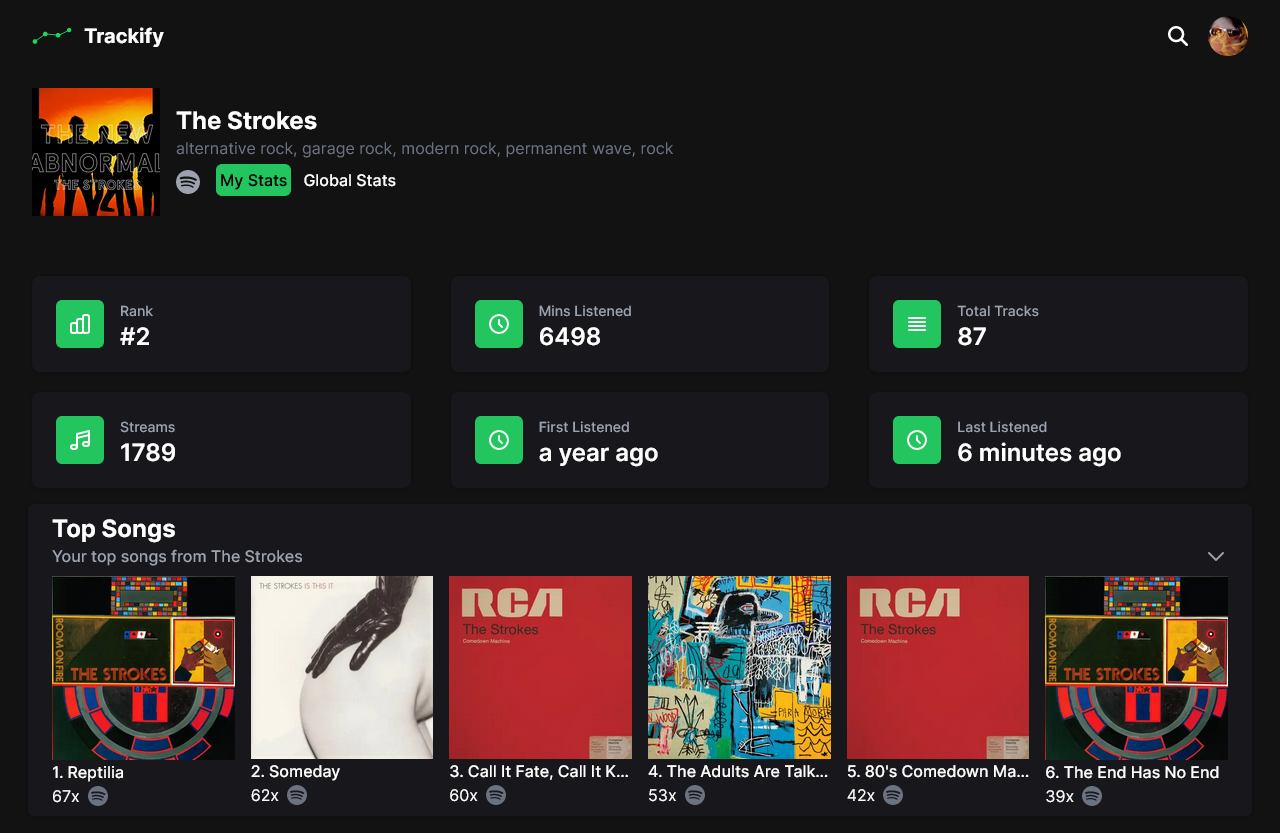Click the Spotify icon under Reptilia
The image size is (1280, 833).
[98, 796]
